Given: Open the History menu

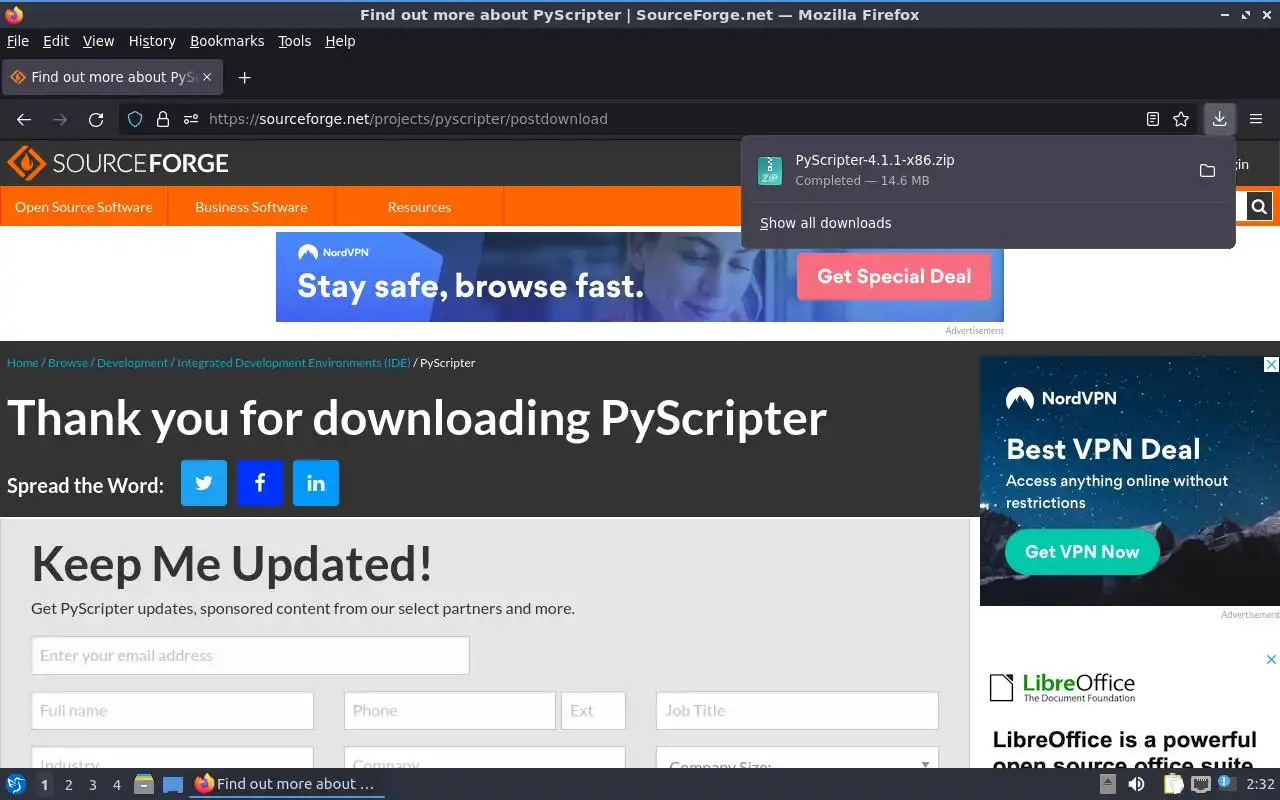Looking at the screenshot, I should click(x=152, y=41).
